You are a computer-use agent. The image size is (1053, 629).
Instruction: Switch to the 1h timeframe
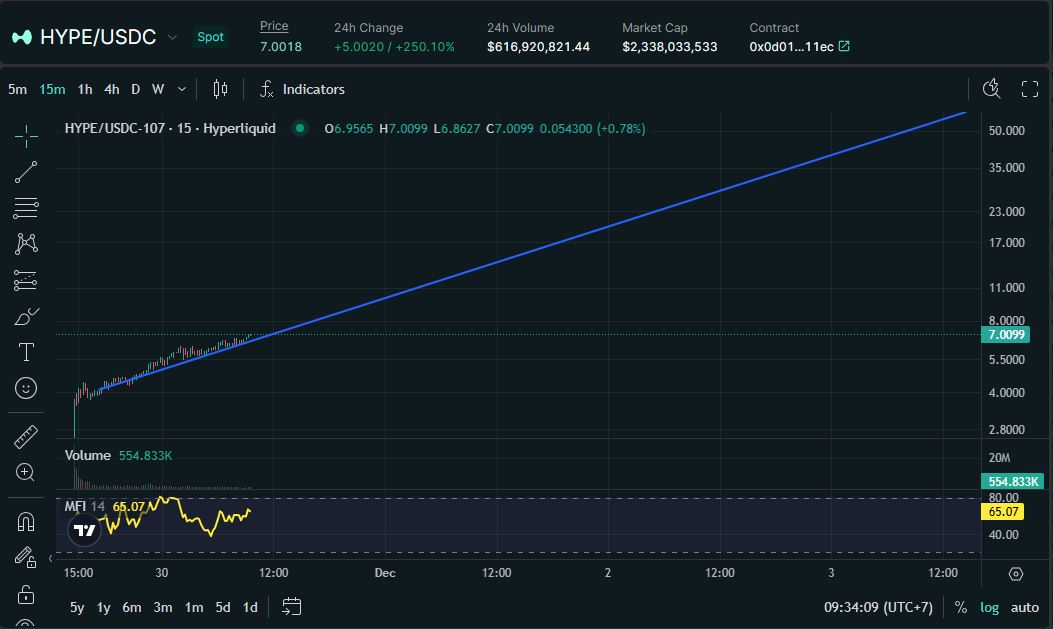[85, 89]
